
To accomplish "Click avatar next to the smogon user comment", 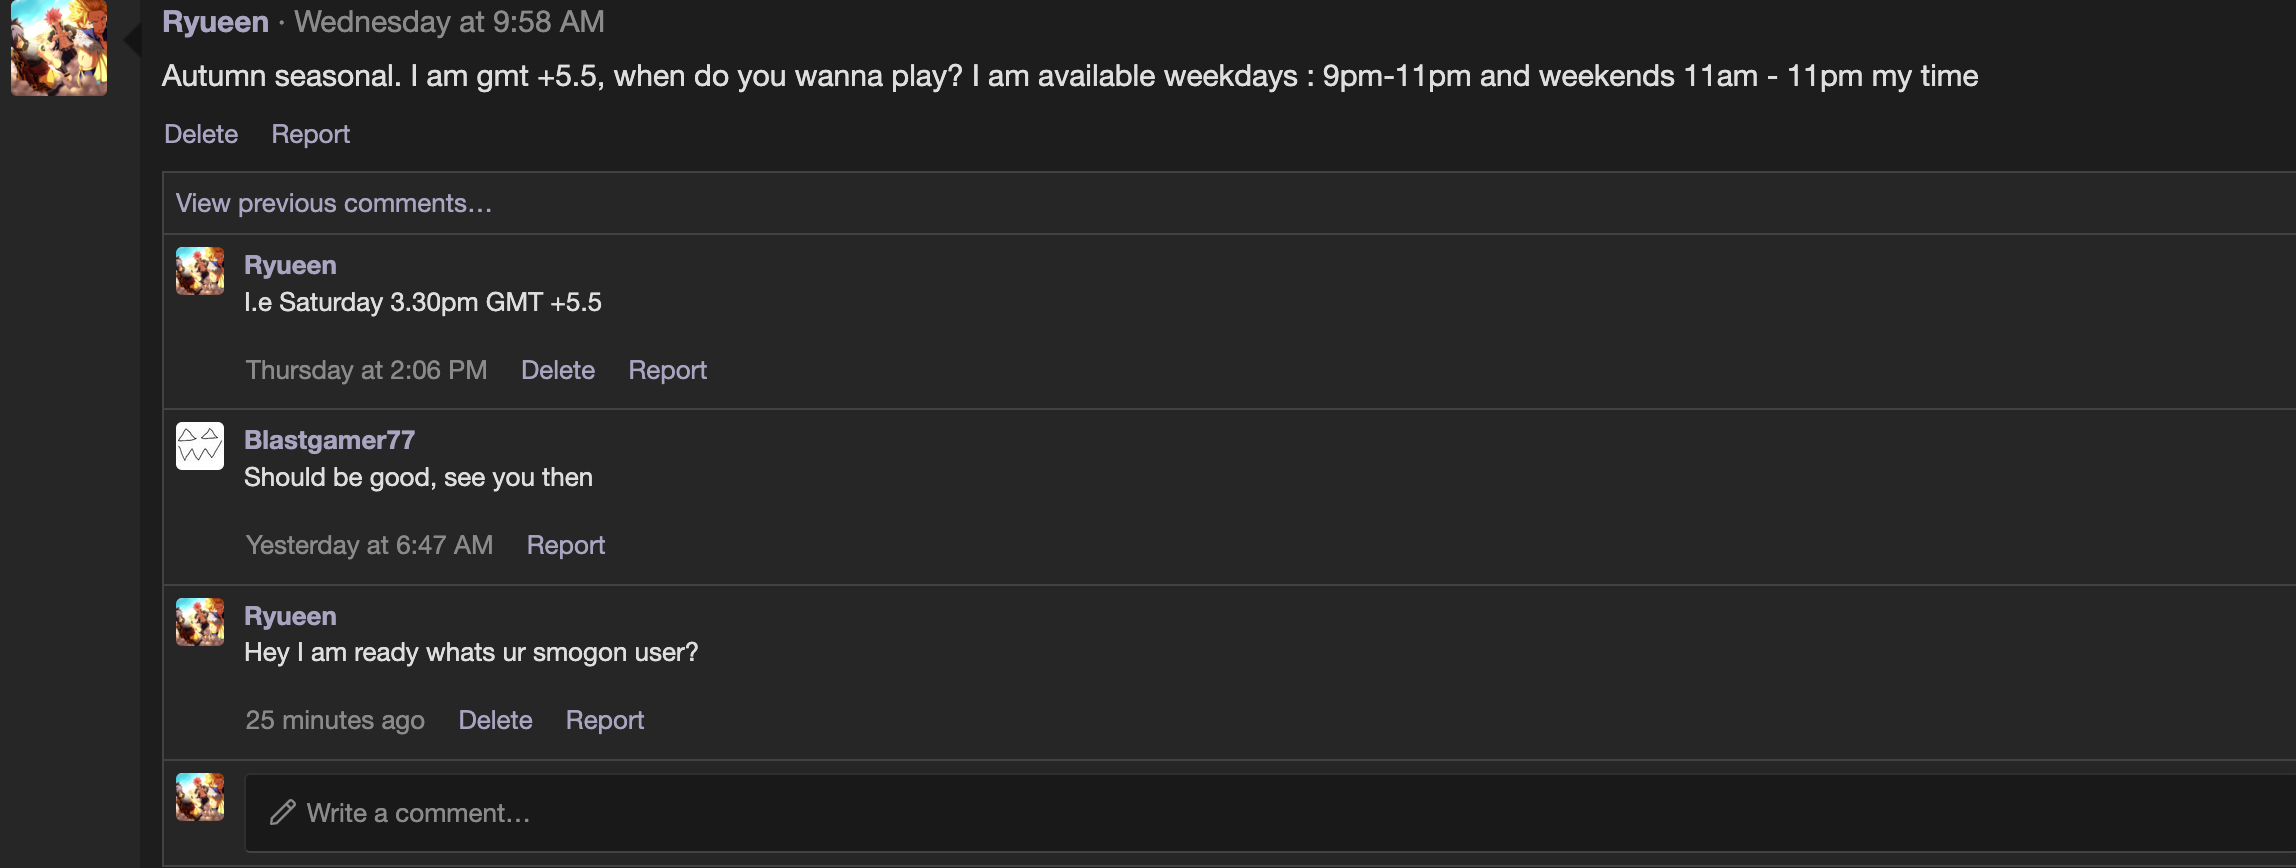I will pyautogui.click(x=200, y=622).
